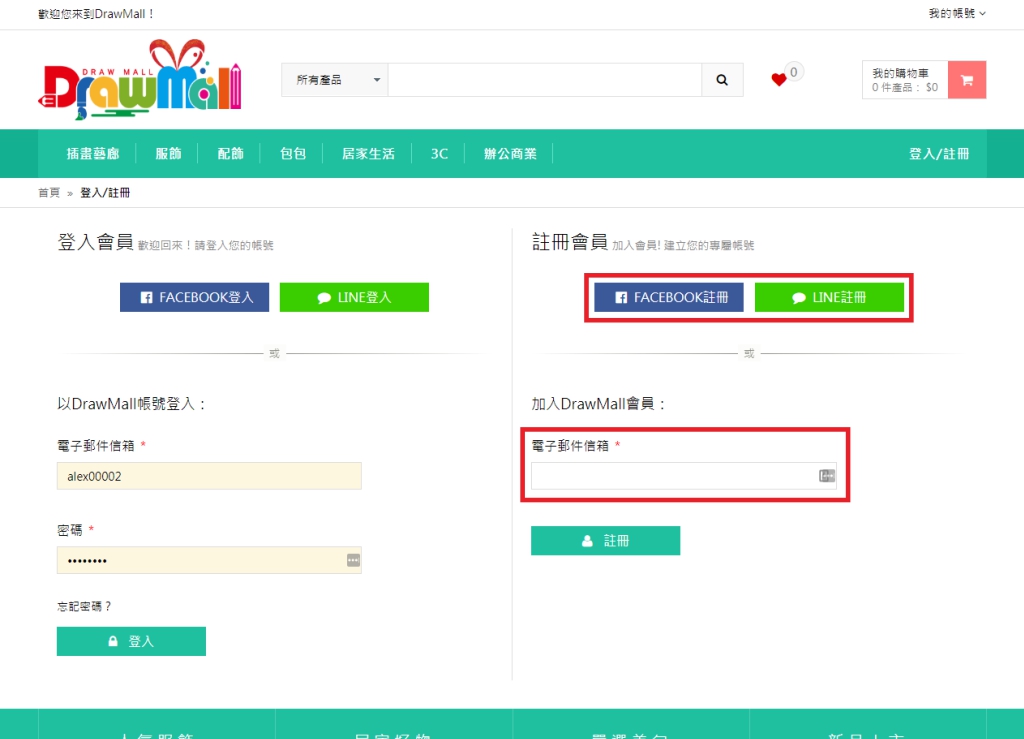Click the LINE chat icon on LINE註冊 button

pyautogui.click(x=799, y=296)
